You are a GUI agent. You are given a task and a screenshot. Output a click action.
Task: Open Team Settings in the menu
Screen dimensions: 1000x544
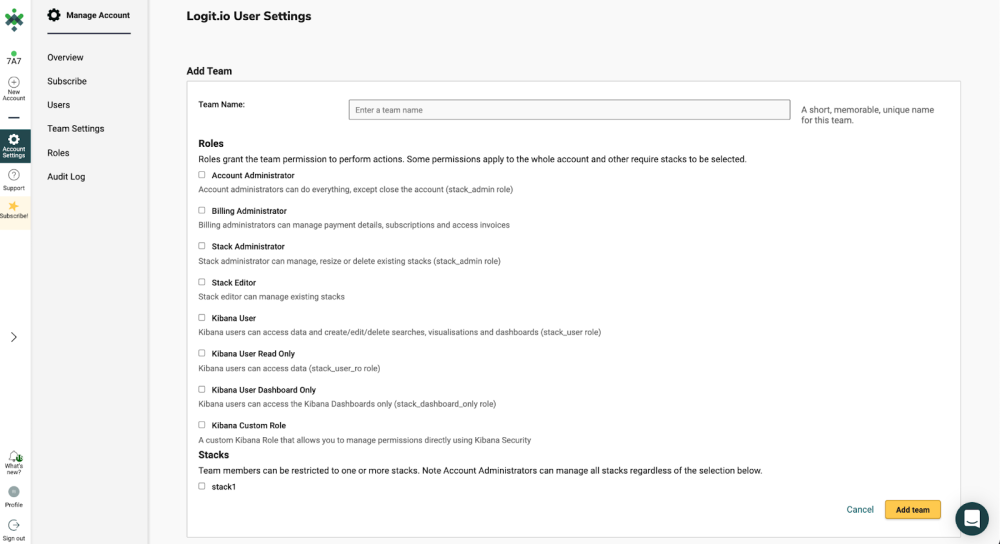[x=75, y=128]
